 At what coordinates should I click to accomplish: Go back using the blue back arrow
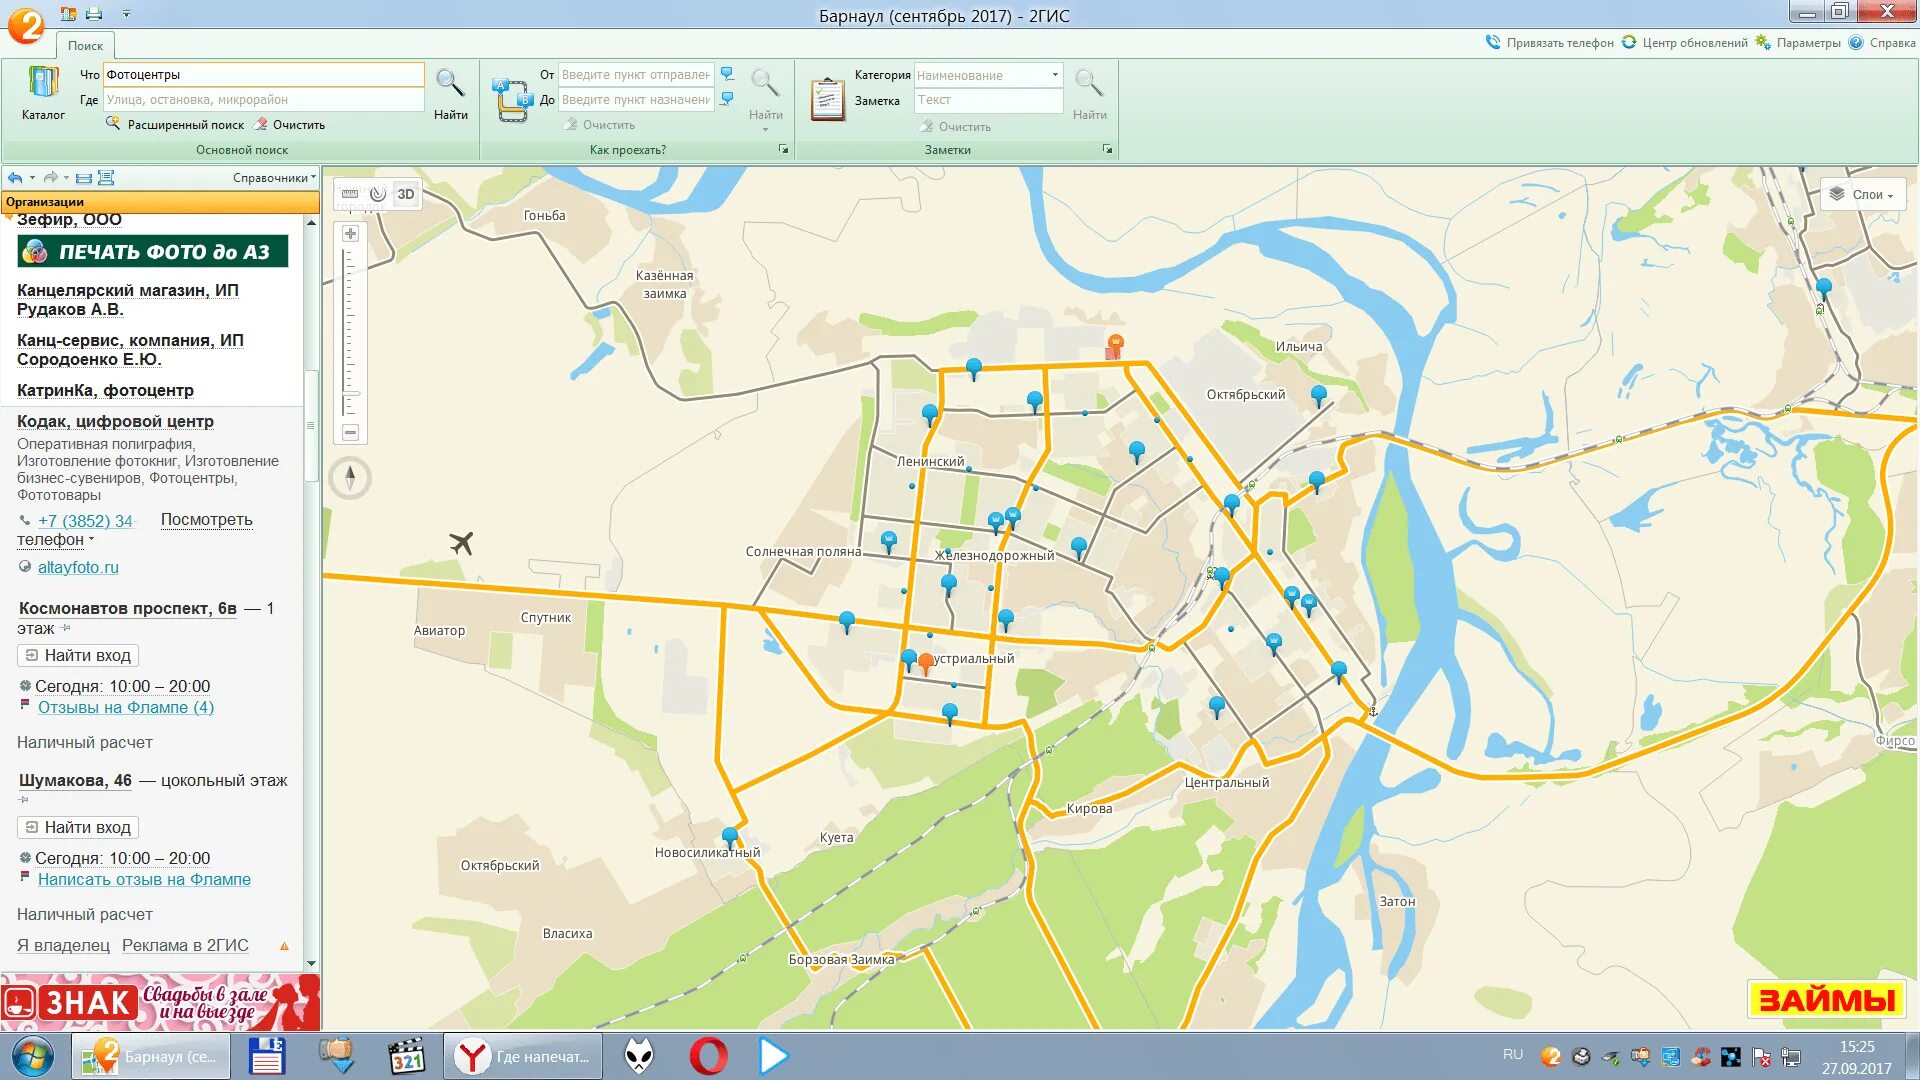[14, 178]
